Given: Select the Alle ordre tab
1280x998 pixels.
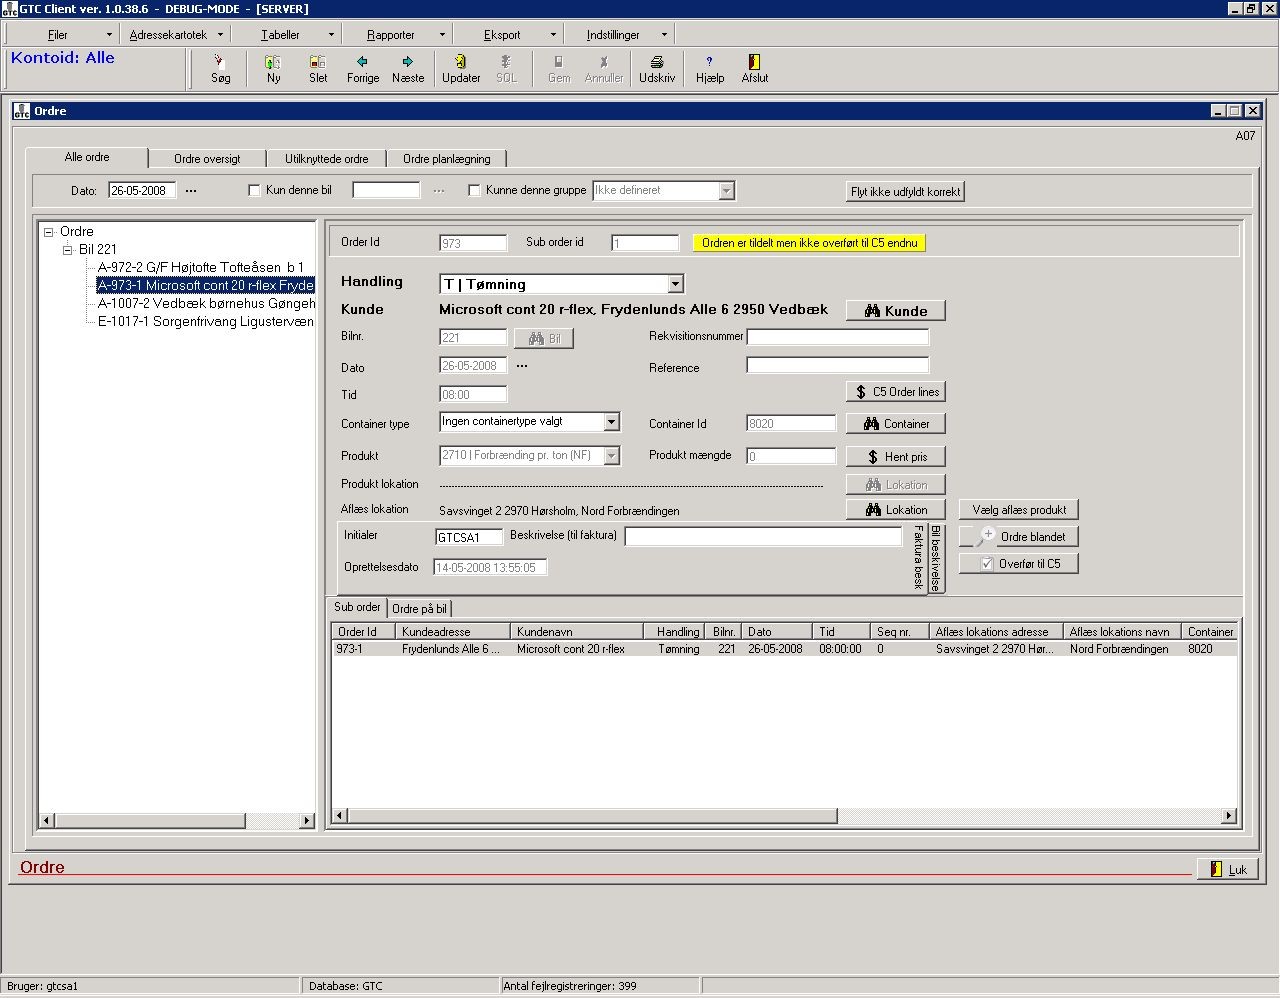Looking at the screenshot, I should 87,157.
